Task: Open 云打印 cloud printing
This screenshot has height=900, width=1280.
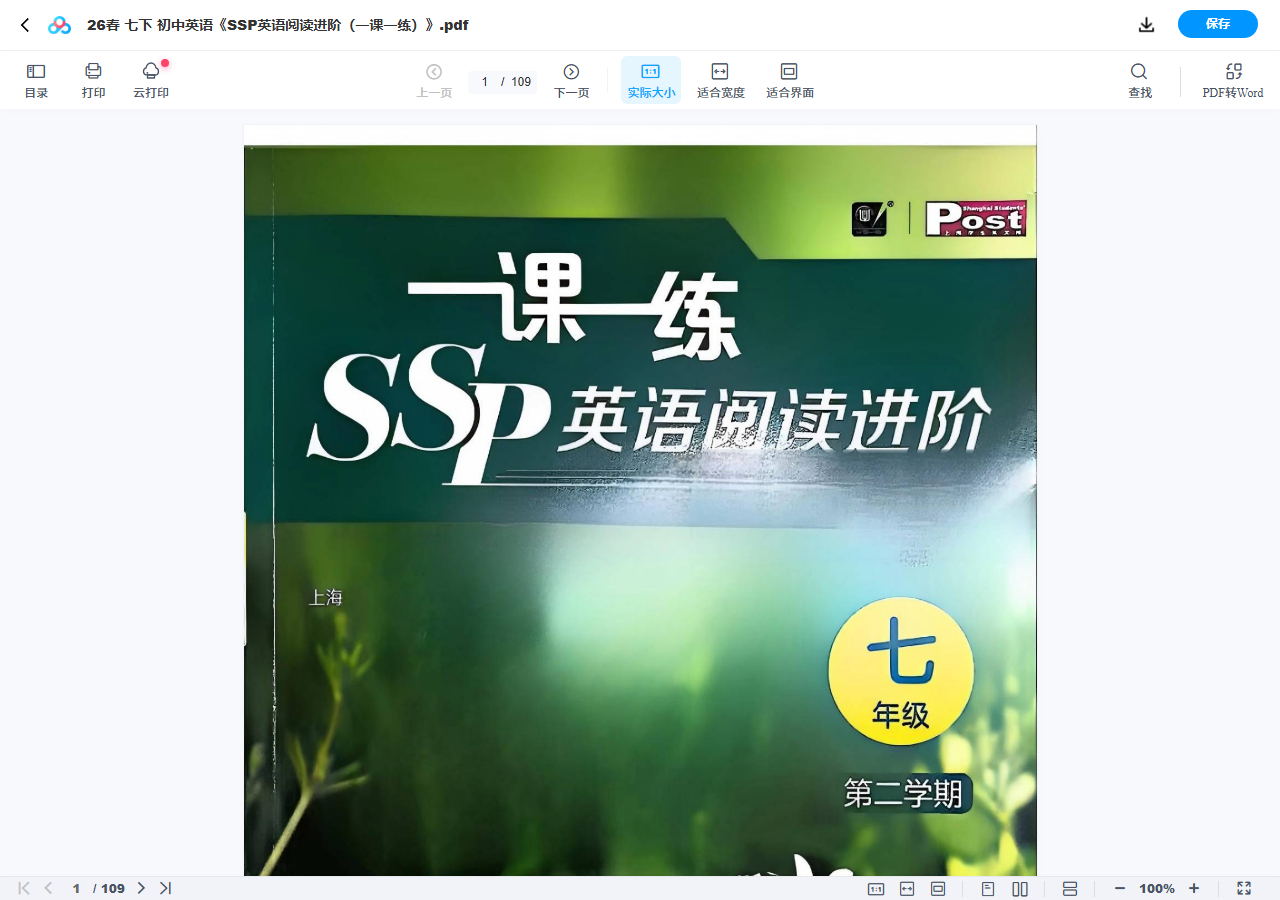Action: 151,80
